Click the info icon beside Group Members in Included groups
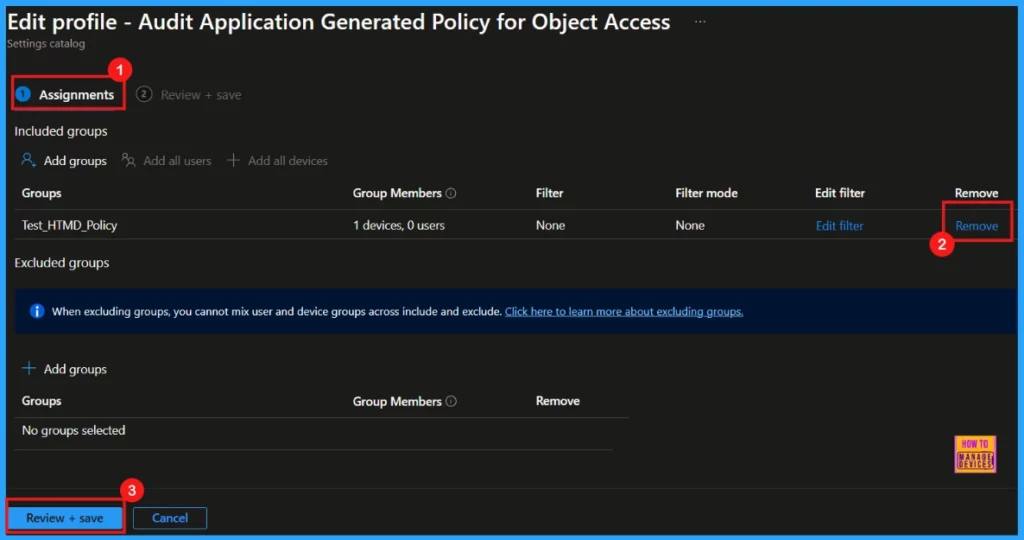The width and height of the screenshot is (1024, 540). [x=451, y=193]
